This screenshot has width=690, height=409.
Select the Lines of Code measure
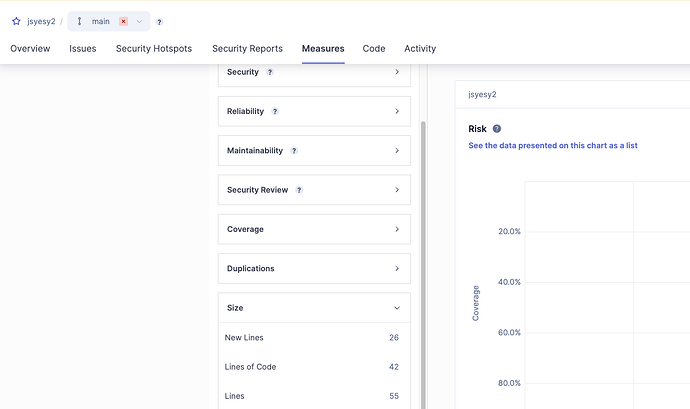coord(314,367)
